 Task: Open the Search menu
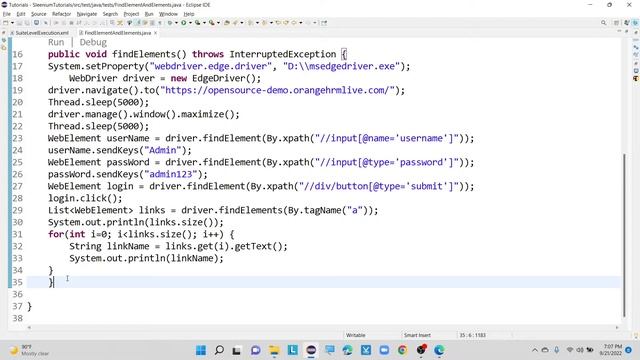pyautogui.click(x=110, y=14)
